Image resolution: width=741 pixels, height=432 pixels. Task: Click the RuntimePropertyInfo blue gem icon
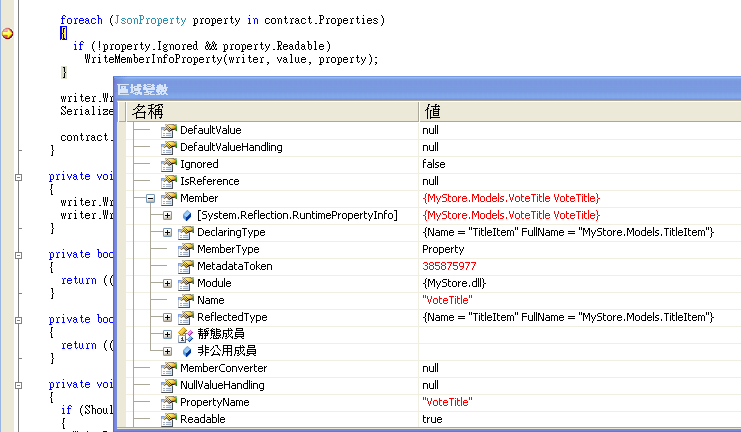point(187,216)
